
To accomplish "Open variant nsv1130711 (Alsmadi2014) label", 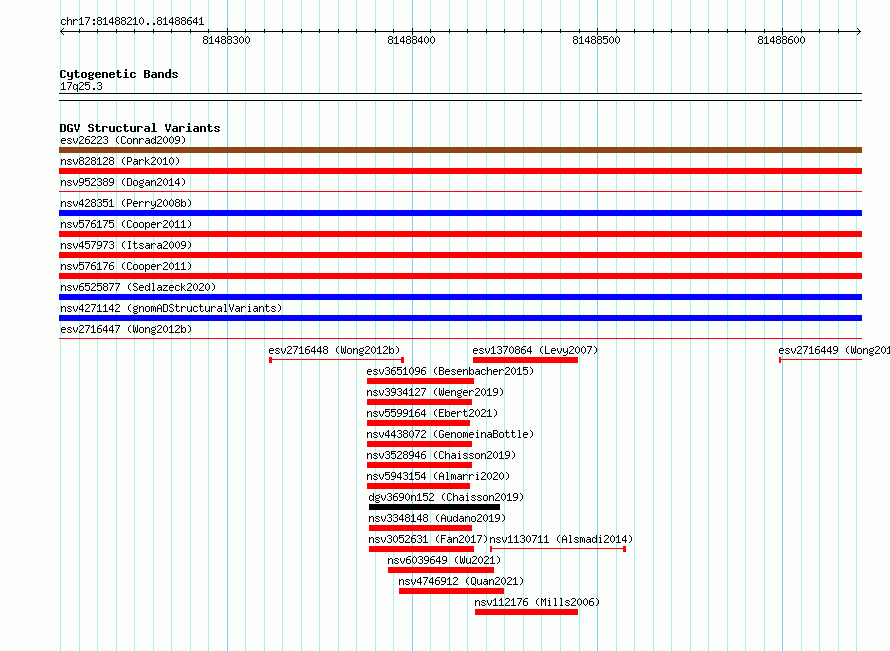I will pos(561,539).
